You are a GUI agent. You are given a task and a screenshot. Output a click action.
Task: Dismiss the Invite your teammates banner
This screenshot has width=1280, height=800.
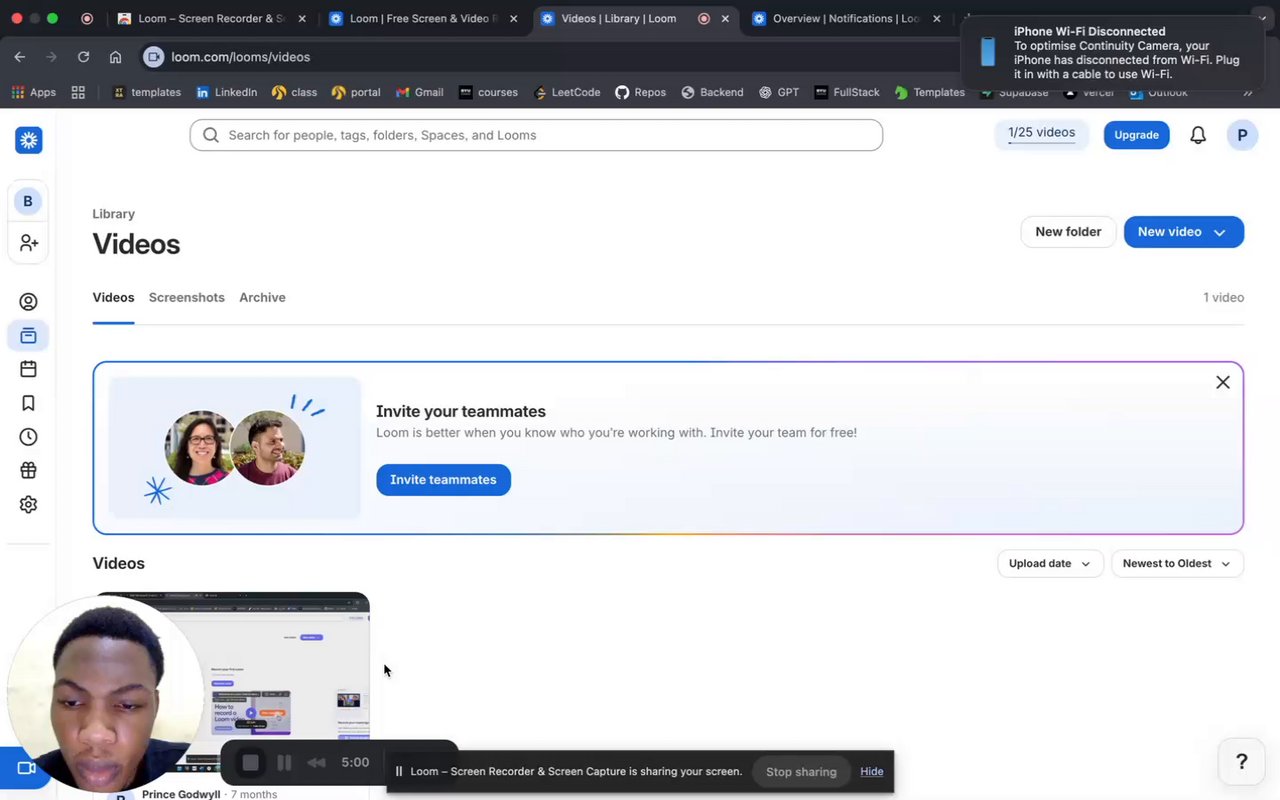click(x=1223, y=383)
